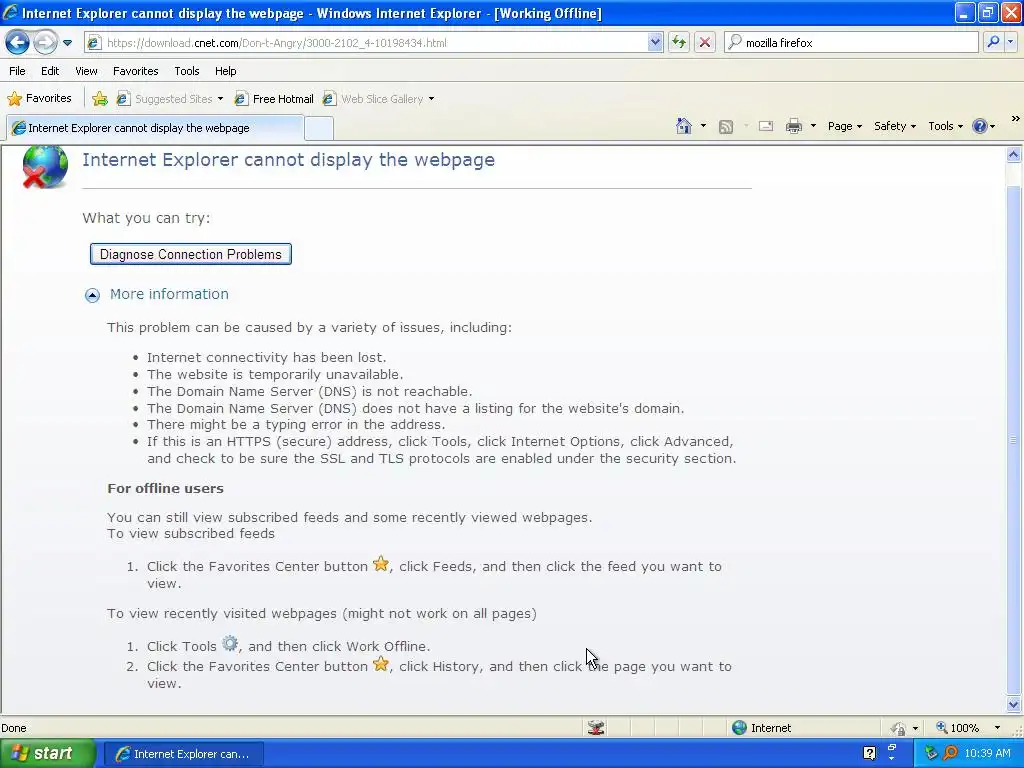Click the Done status text
Screen dimensions: 1024x768
[14, 728]
